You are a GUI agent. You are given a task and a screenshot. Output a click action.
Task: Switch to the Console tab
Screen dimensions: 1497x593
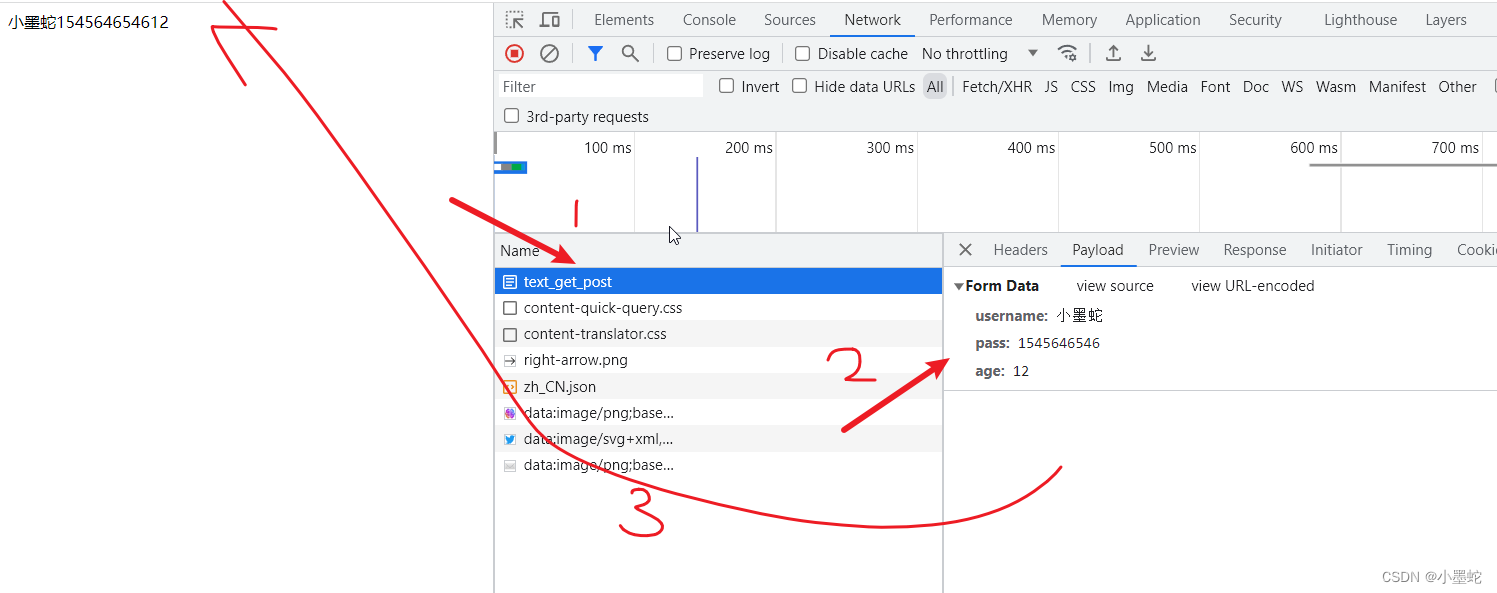click(x=709, y=20)
